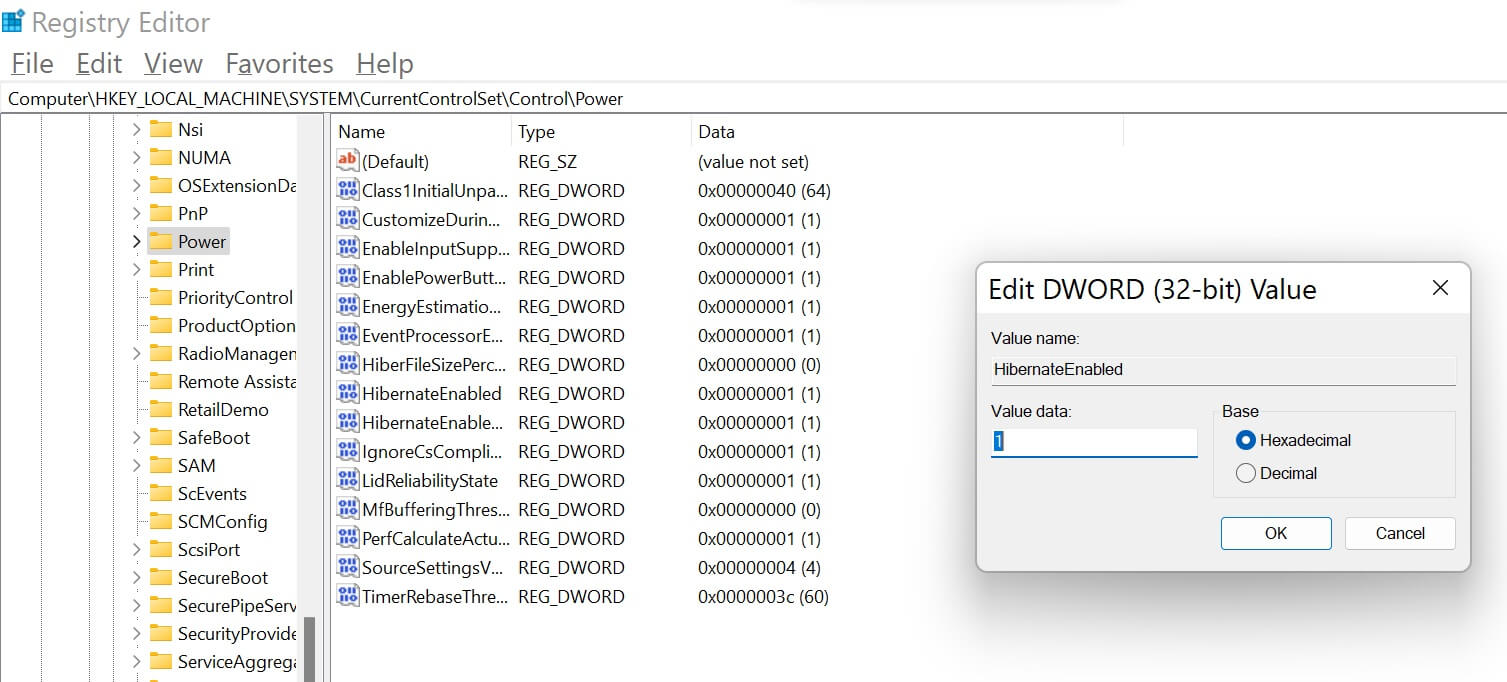This screenshot has width=1507, height=682.
Task: Select the SecurePipeServ tree item
Action: pyautogui.click(x=237, y=605)
